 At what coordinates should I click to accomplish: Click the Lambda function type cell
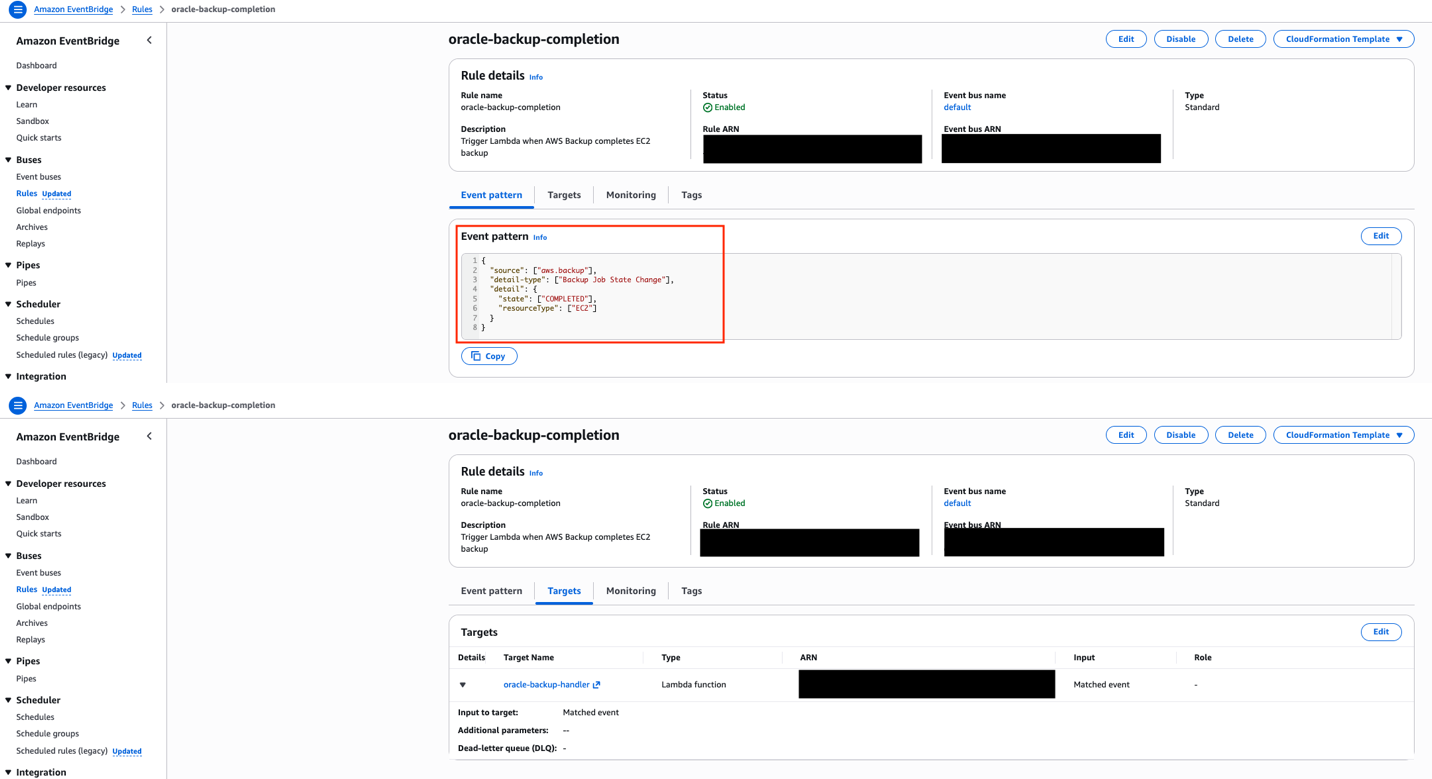(693, 685)
